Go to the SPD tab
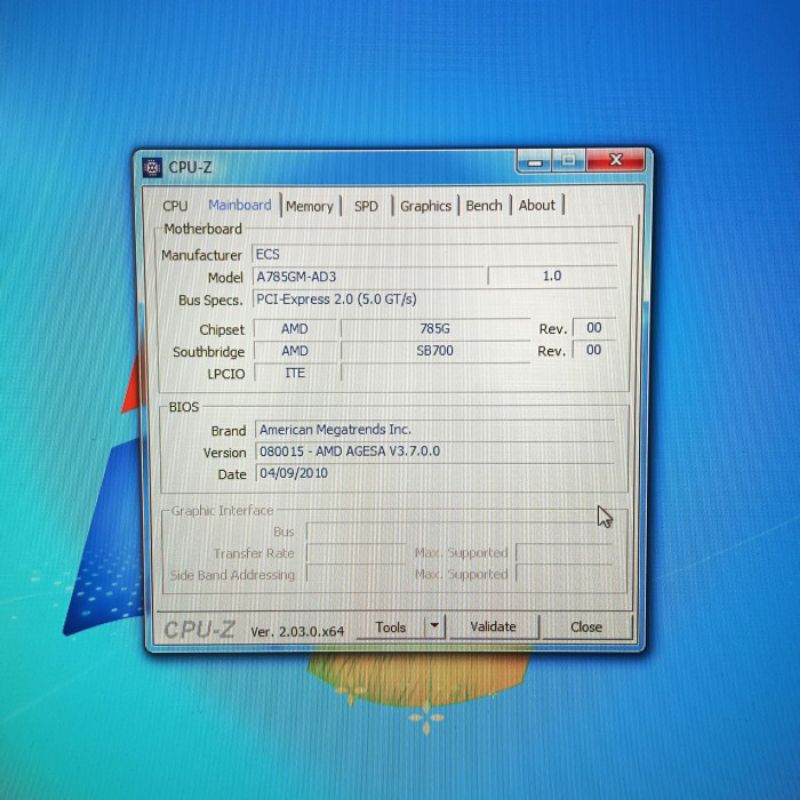Screen dimensions: 800x800 [x=366, y=206]
